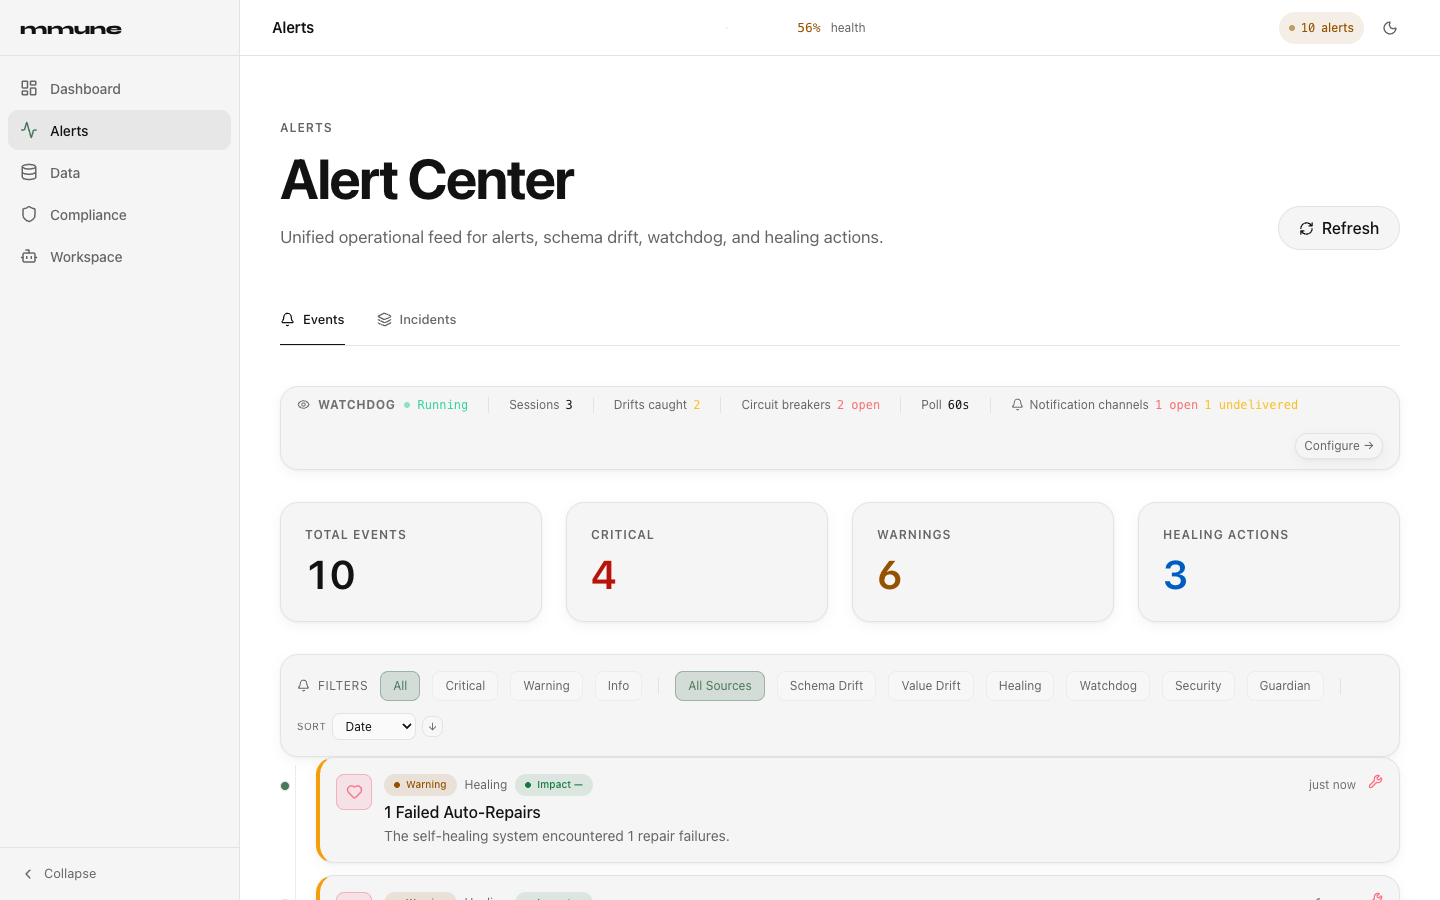Click the filters bell icon
1440x900 pixels.
[x=303, y=686]
